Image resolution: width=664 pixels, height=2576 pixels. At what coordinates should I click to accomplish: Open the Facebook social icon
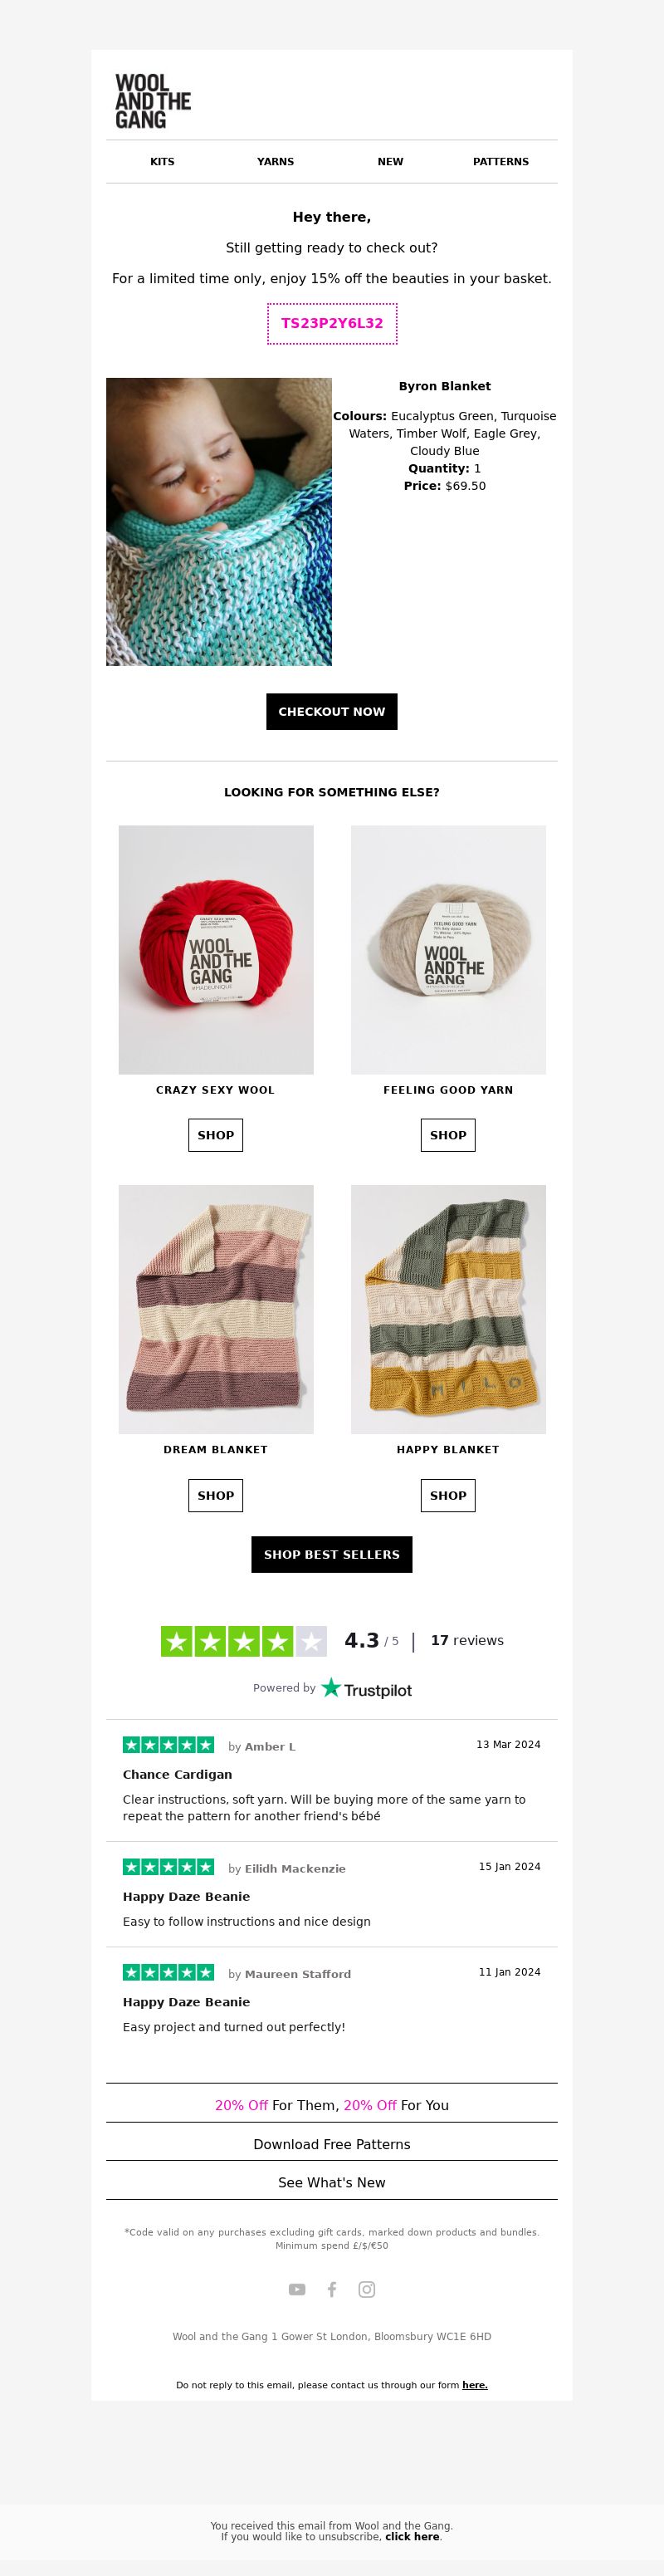pos(332,2289)
